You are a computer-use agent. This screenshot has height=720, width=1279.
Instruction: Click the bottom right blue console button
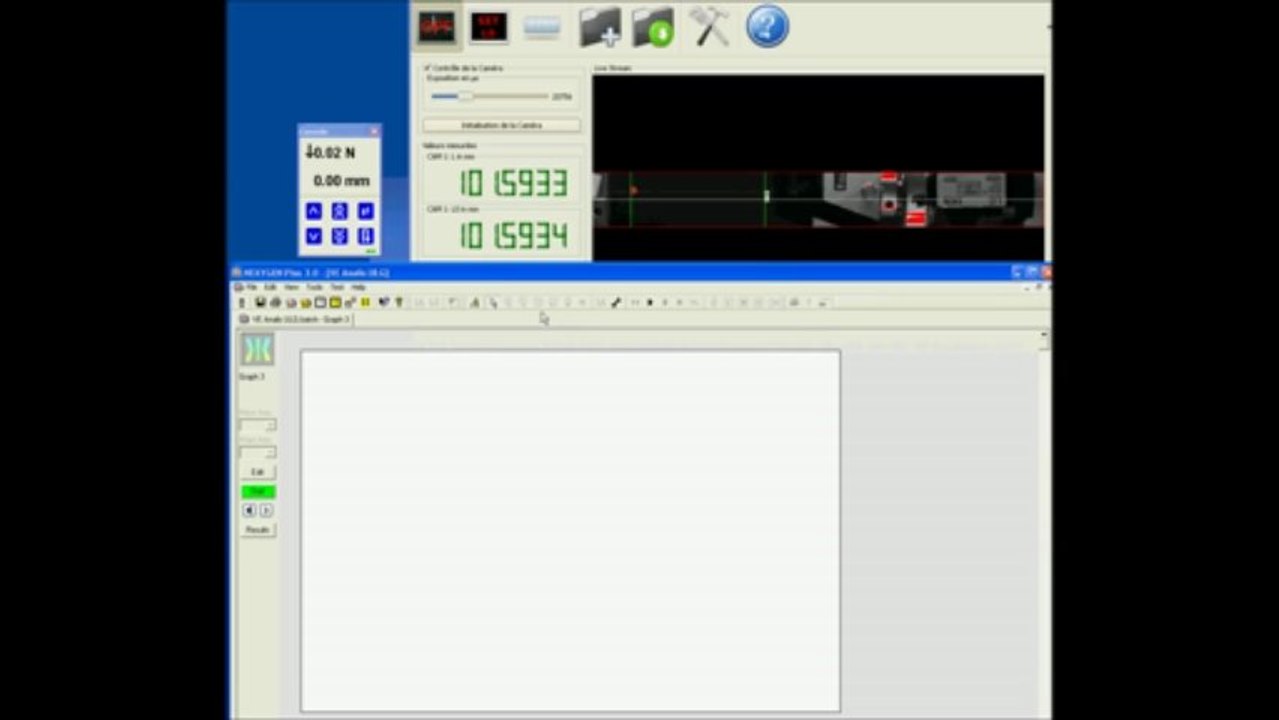pyautogui.click(x=366, y=236)
